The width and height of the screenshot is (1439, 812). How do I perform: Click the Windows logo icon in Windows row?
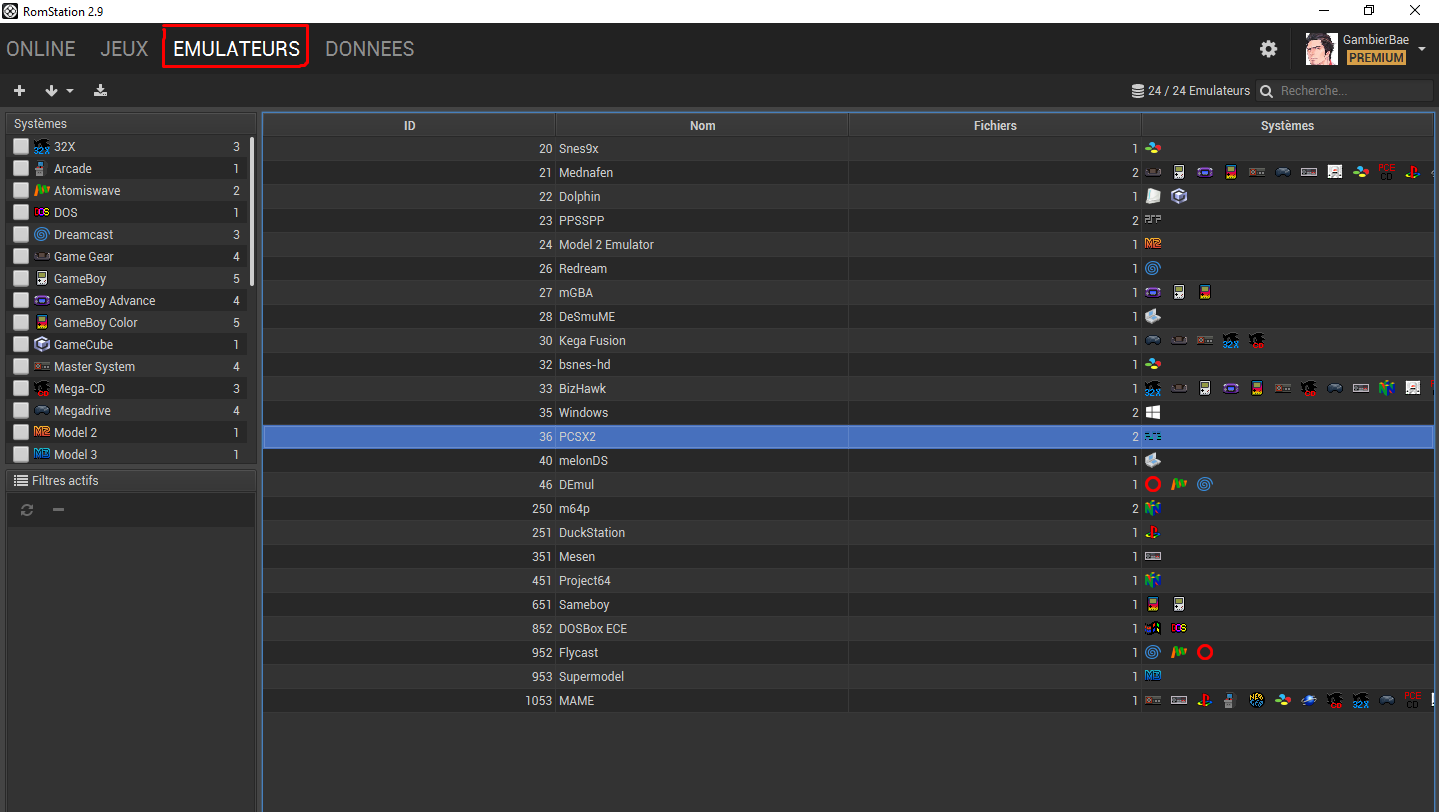(x=1153, y=413)
